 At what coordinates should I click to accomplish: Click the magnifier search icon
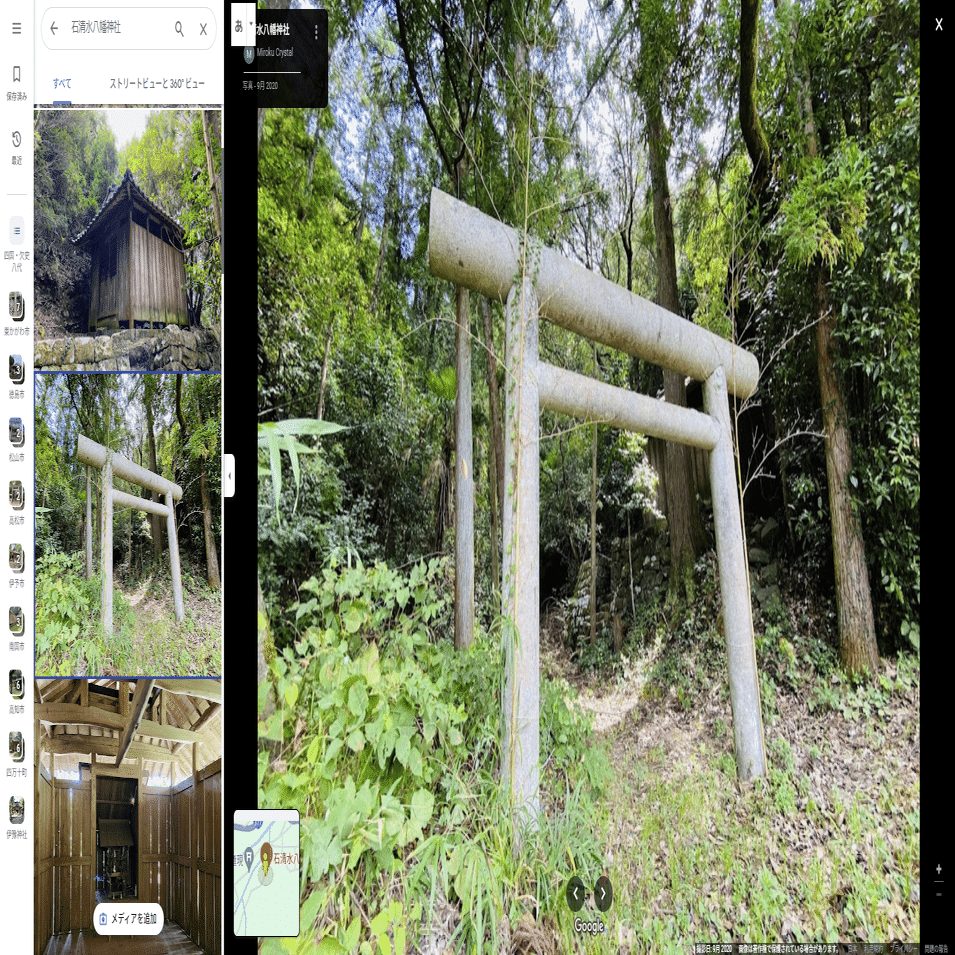[x=179, y=29]
